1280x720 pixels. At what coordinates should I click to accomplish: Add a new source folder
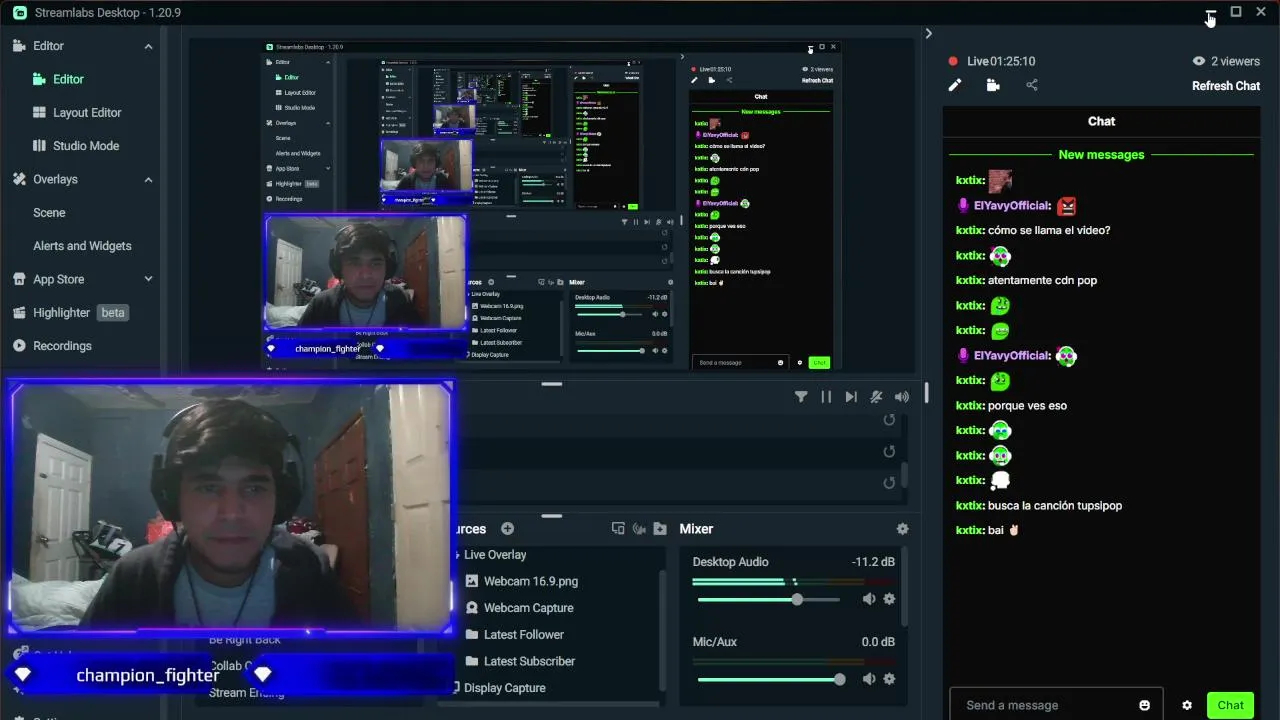coord(660,529)
